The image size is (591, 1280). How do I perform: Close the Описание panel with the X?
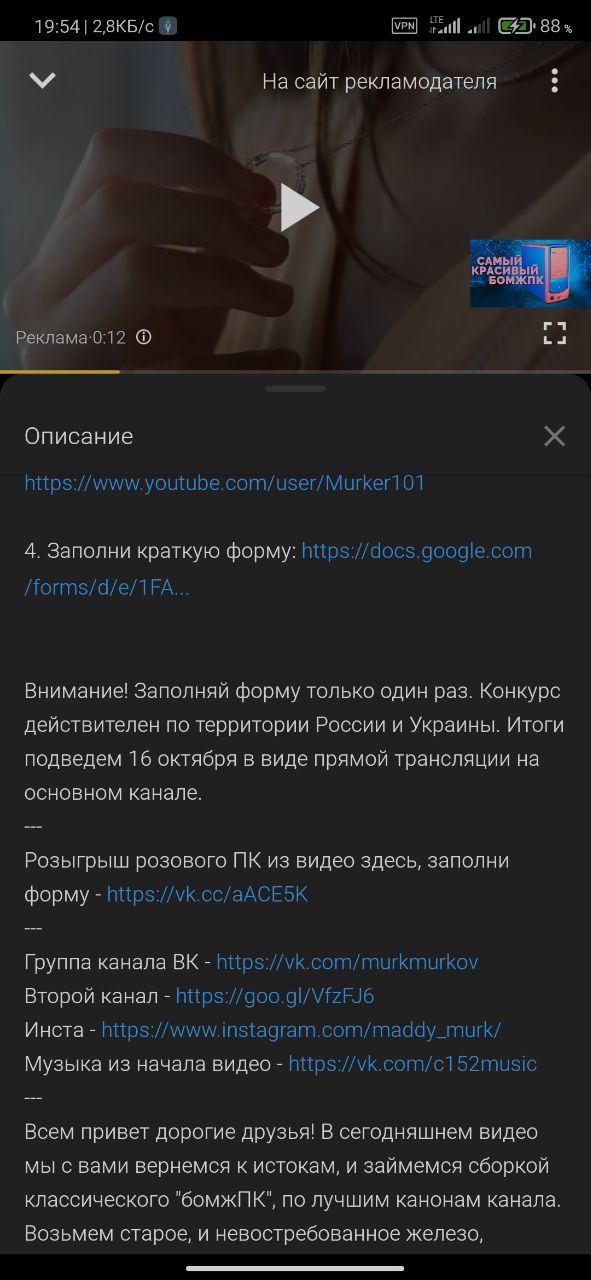554,436
